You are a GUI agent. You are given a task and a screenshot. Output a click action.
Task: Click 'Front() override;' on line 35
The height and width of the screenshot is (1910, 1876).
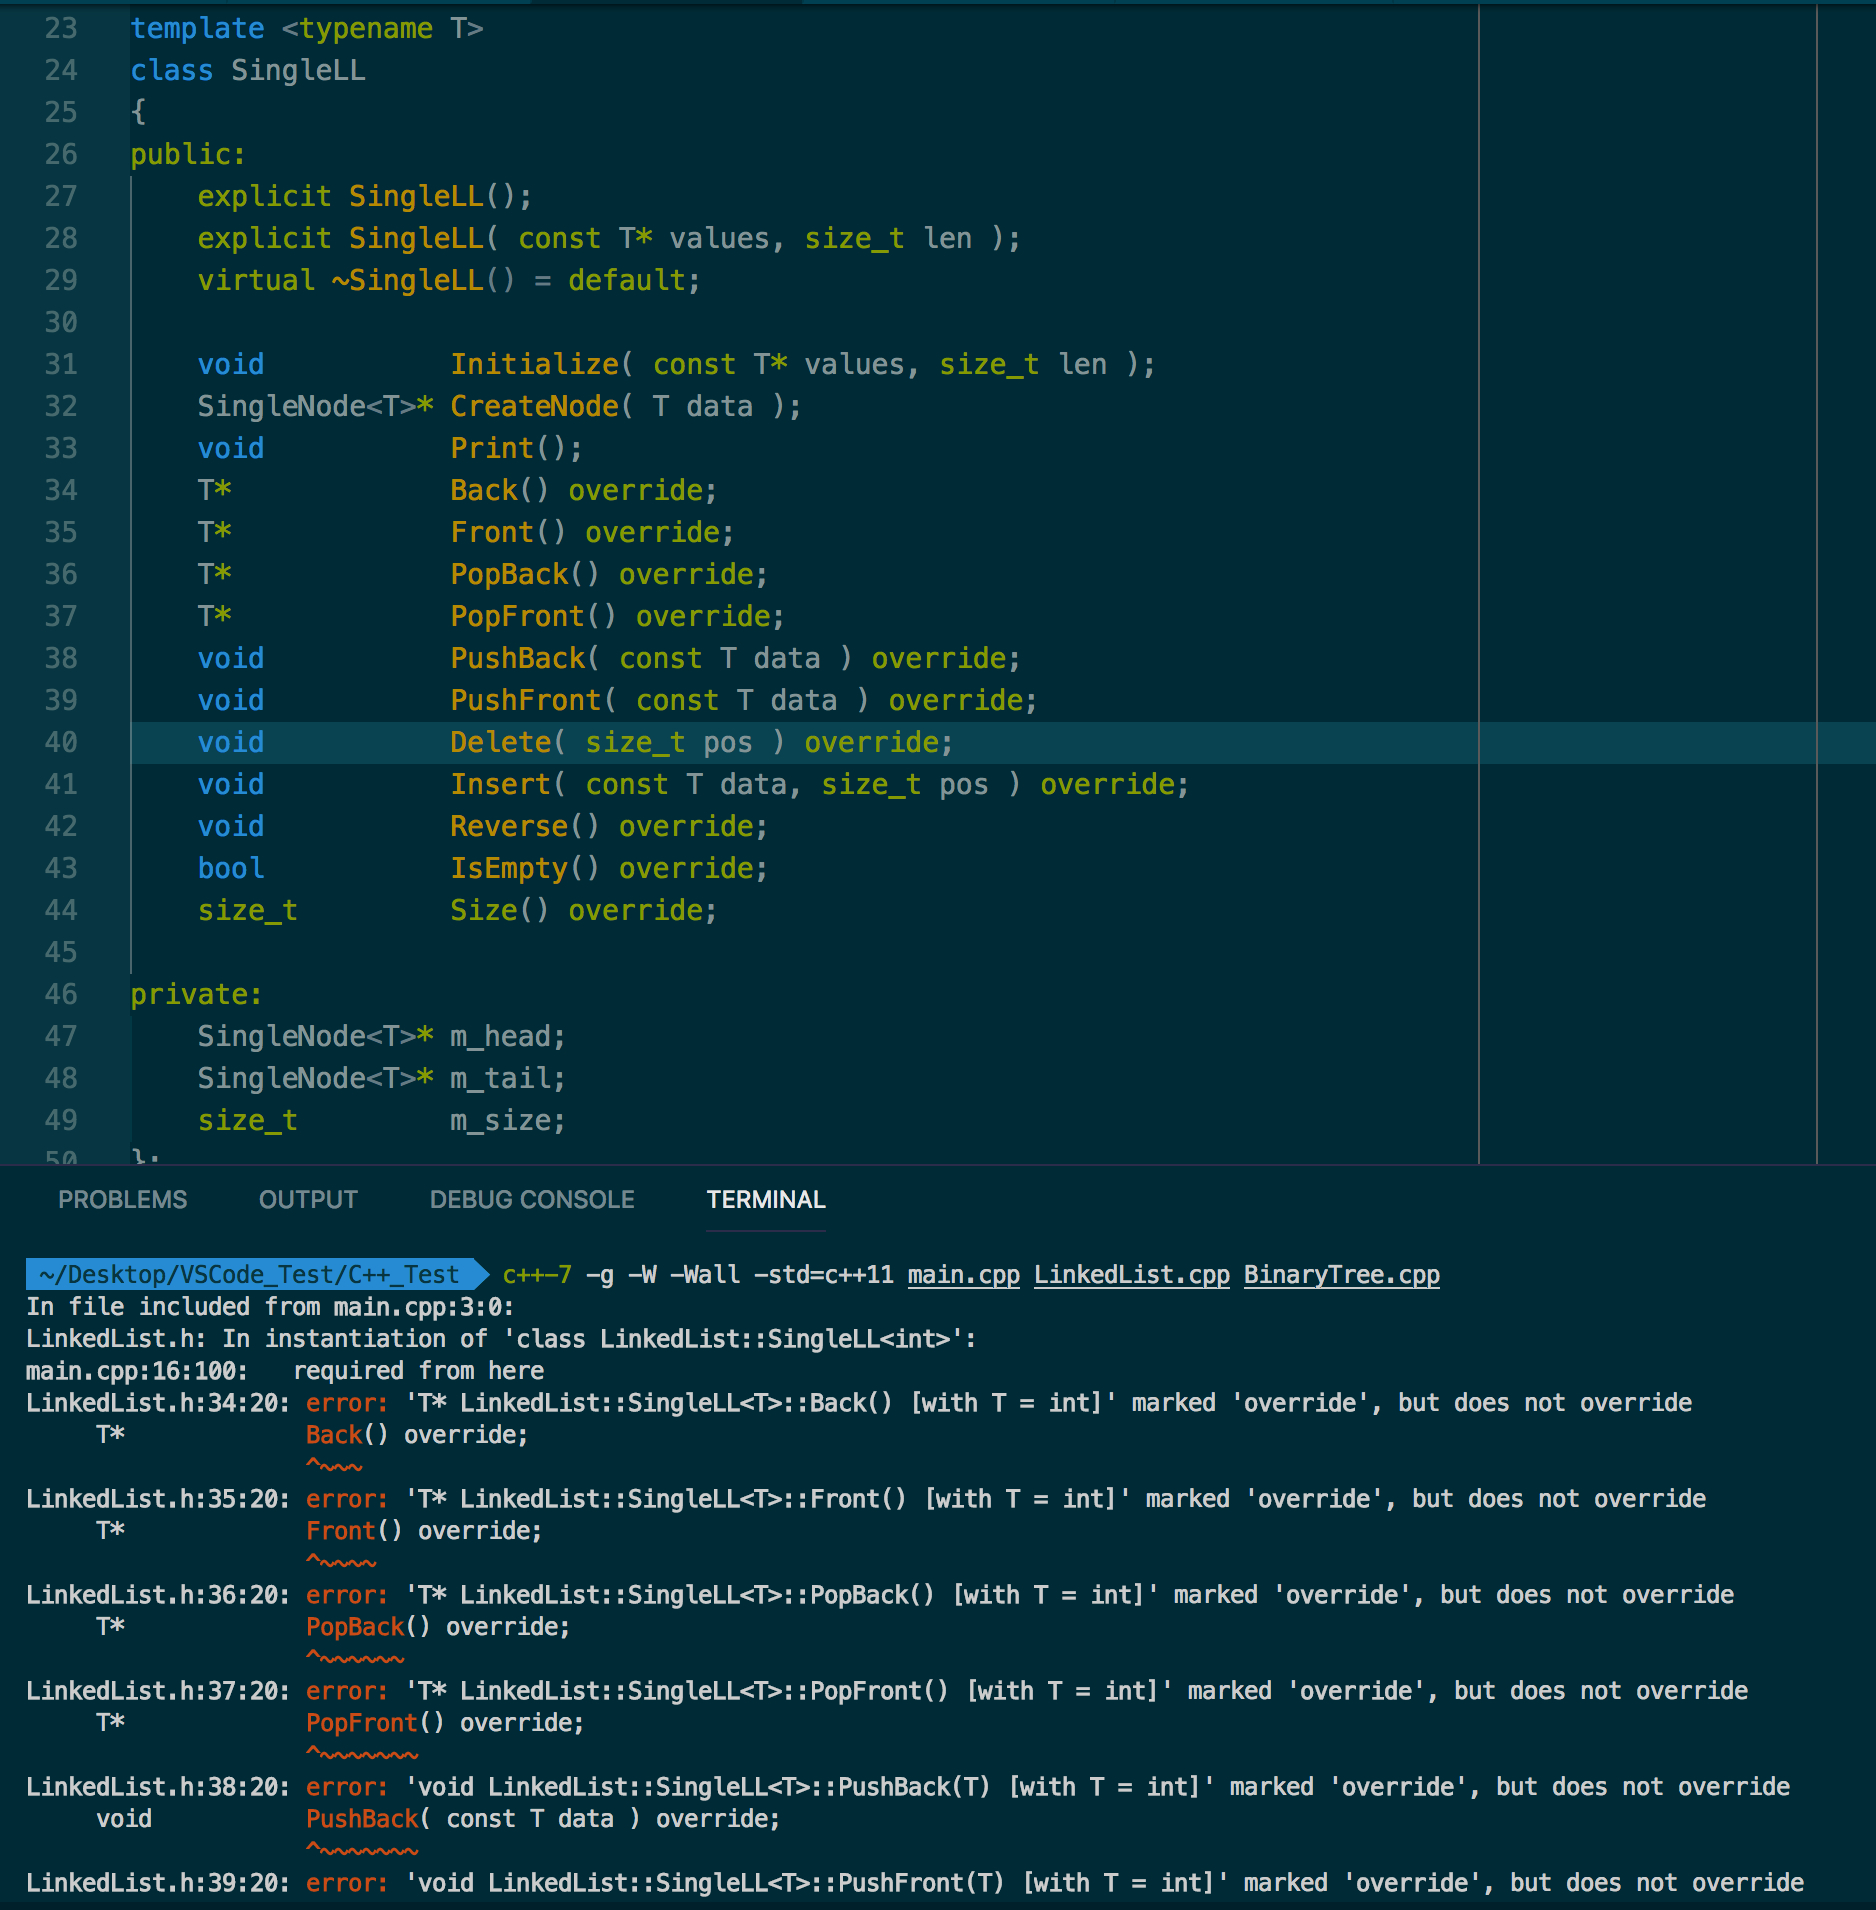click(592, 532)
